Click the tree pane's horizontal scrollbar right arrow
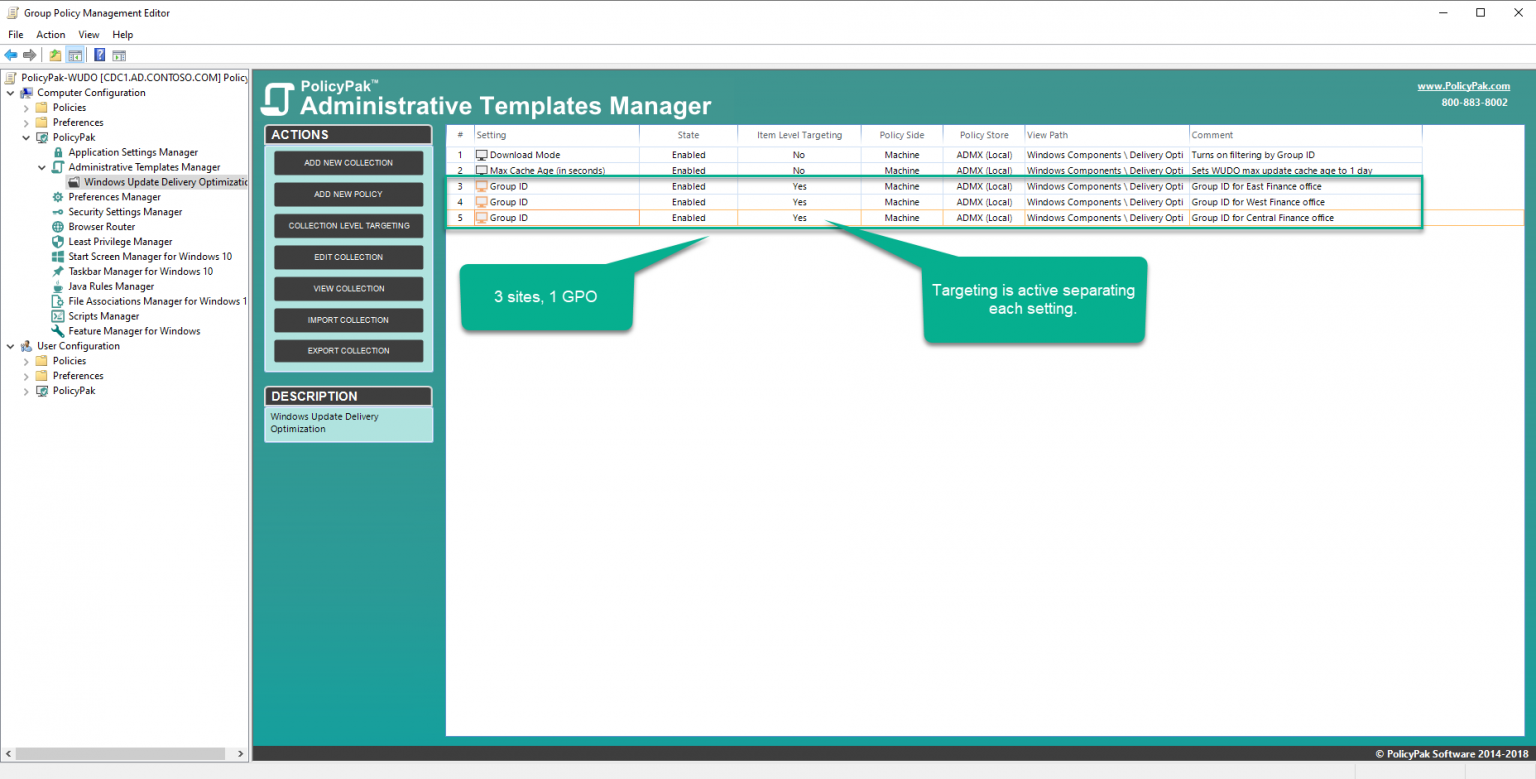The height and width of the screenshot is (779, 1536). 240,754
